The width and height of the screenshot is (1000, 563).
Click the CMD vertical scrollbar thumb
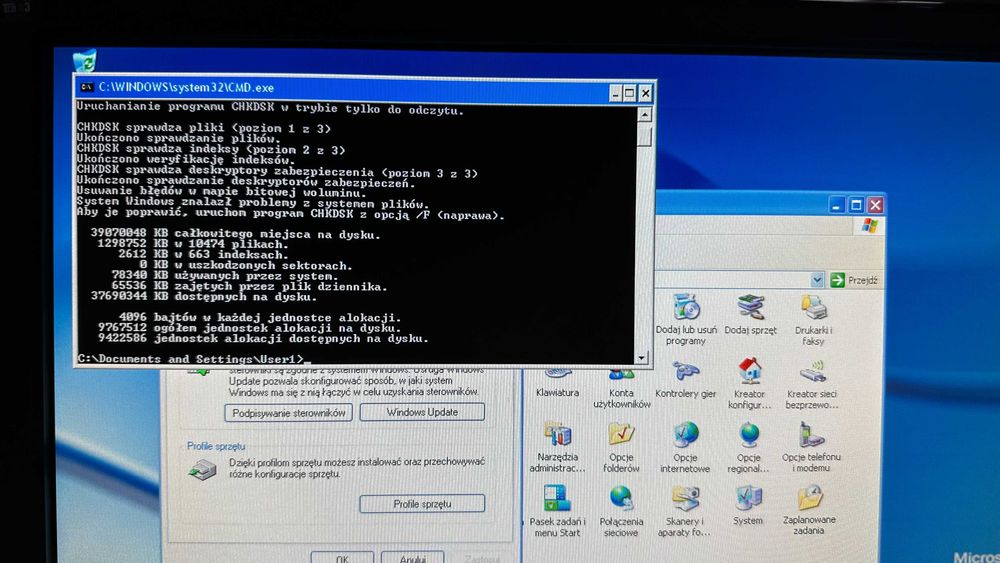643,135
